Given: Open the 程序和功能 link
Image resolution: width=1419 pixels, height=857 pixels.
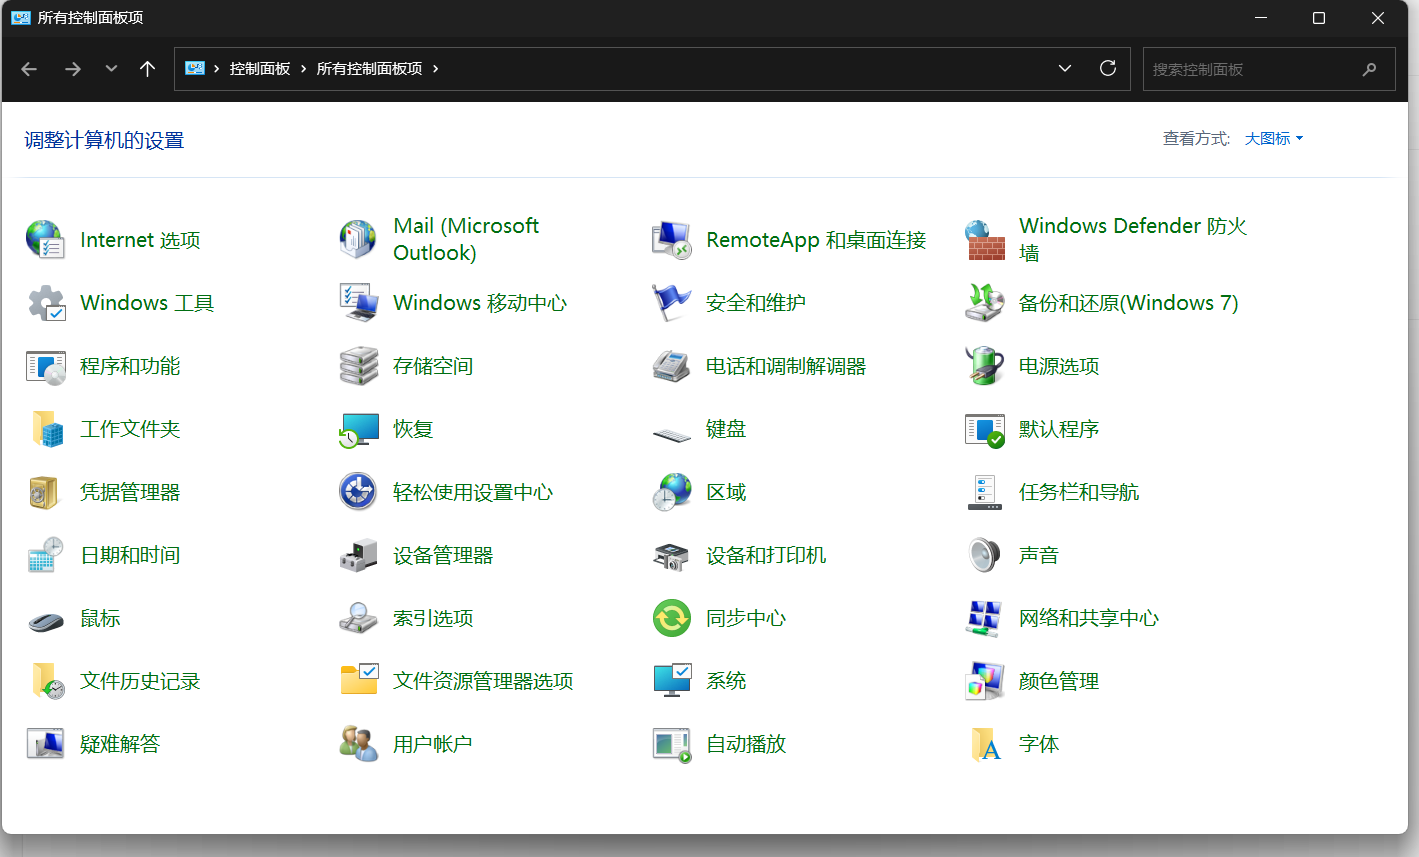Looking at the screenshot, I should point(130,366).
